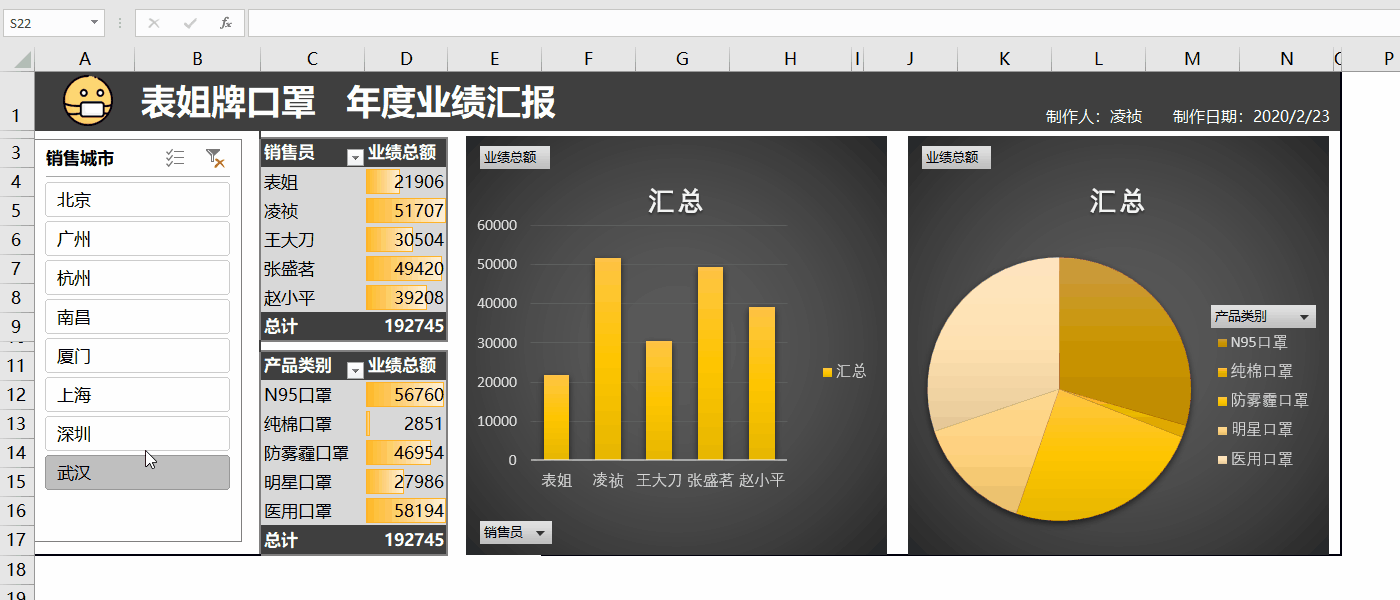Click the 销售城市 slicer title
1400x600 pixels.
(x=80, y=158)
